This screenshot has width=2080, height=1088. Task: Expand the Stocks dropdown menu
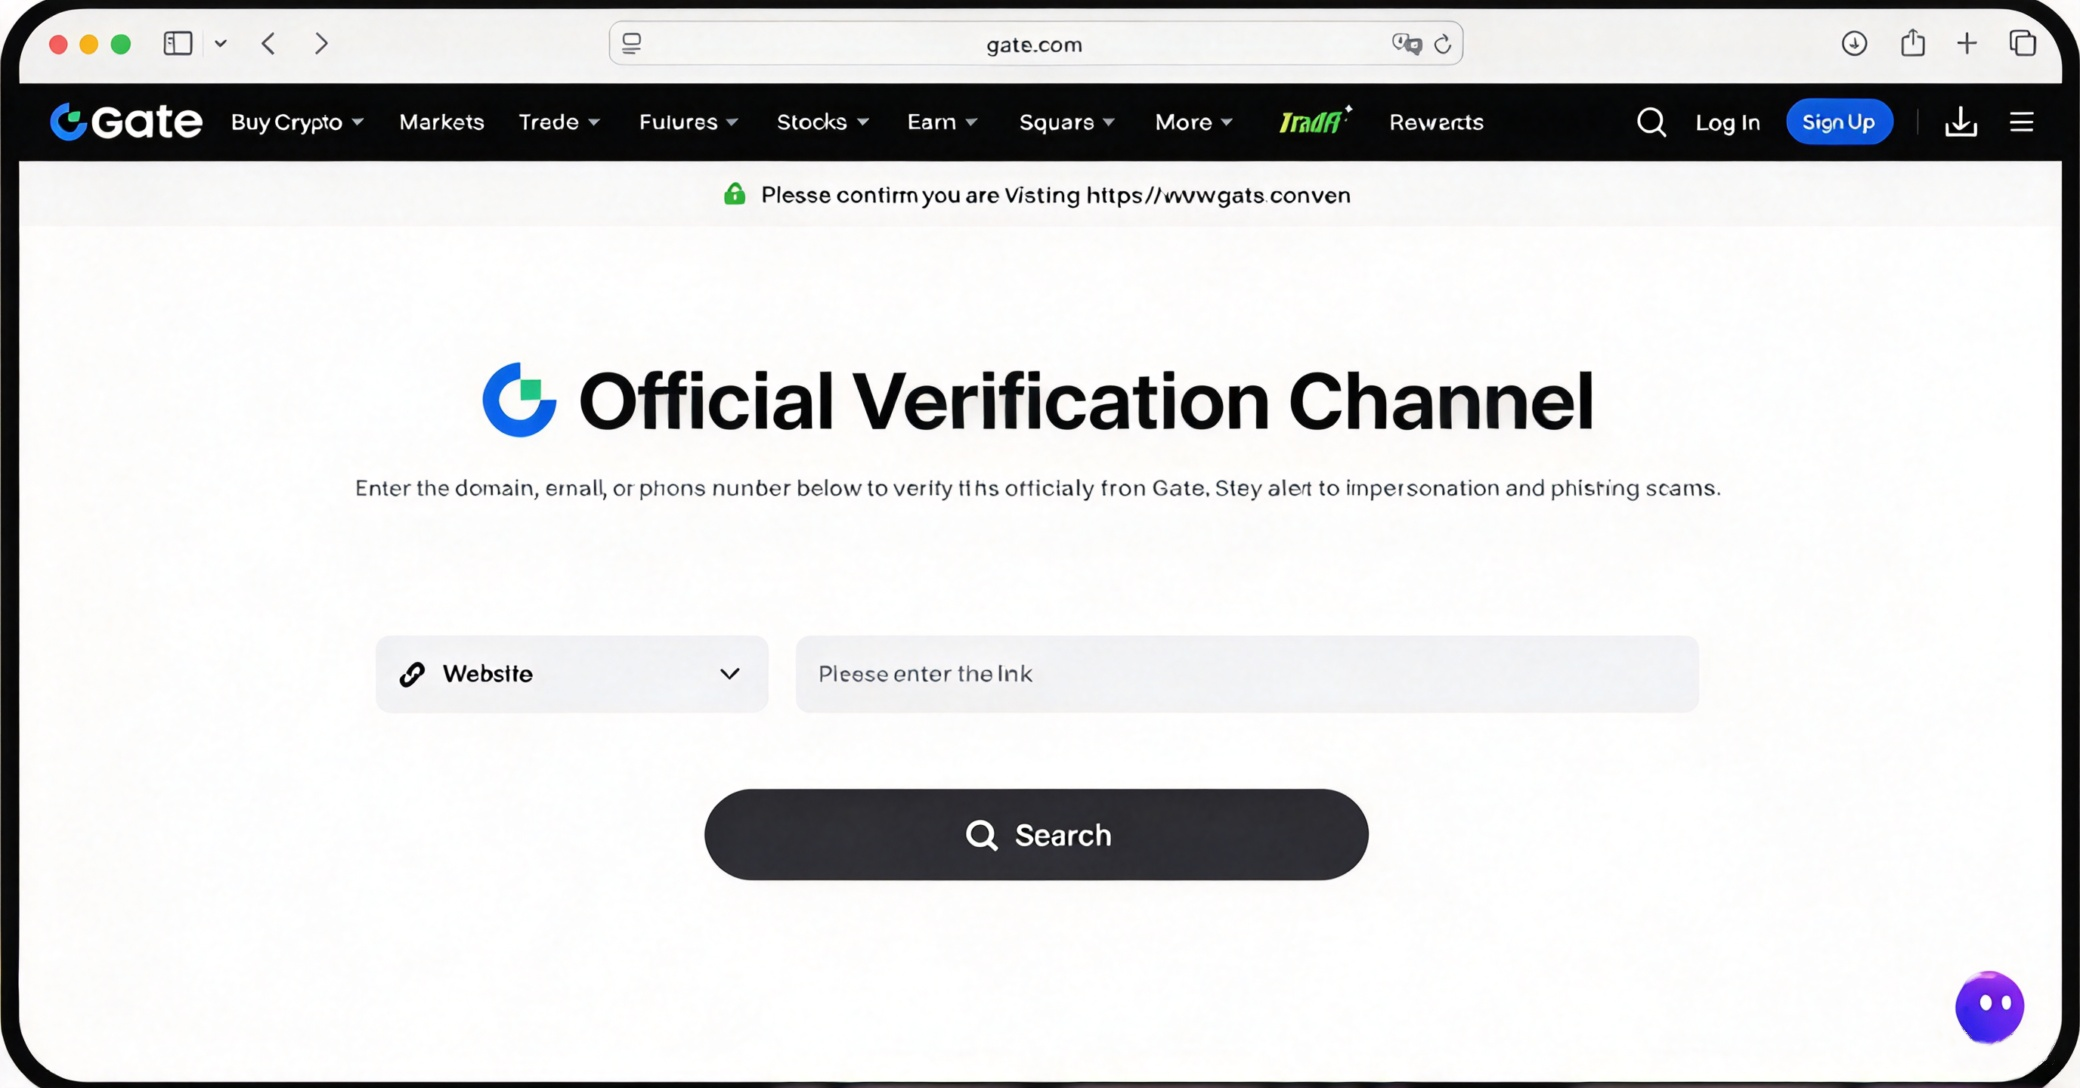click(823, 122)
